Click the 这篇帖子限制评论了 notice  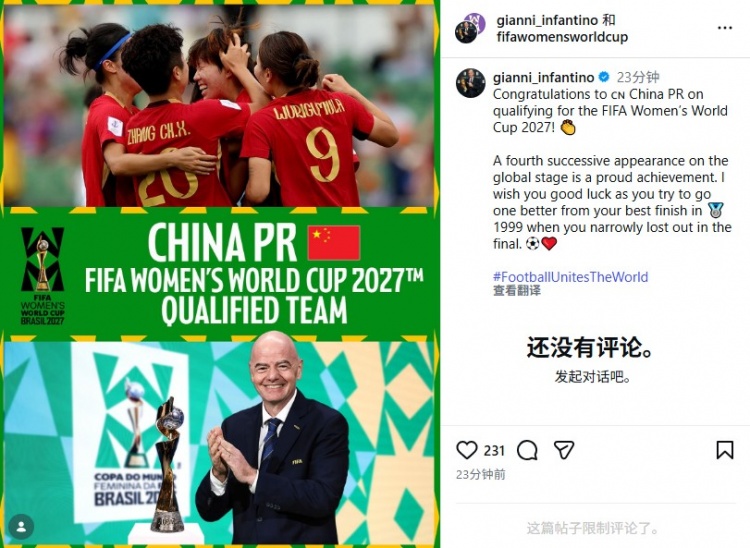pyautogui.click(x=592, y=528)
